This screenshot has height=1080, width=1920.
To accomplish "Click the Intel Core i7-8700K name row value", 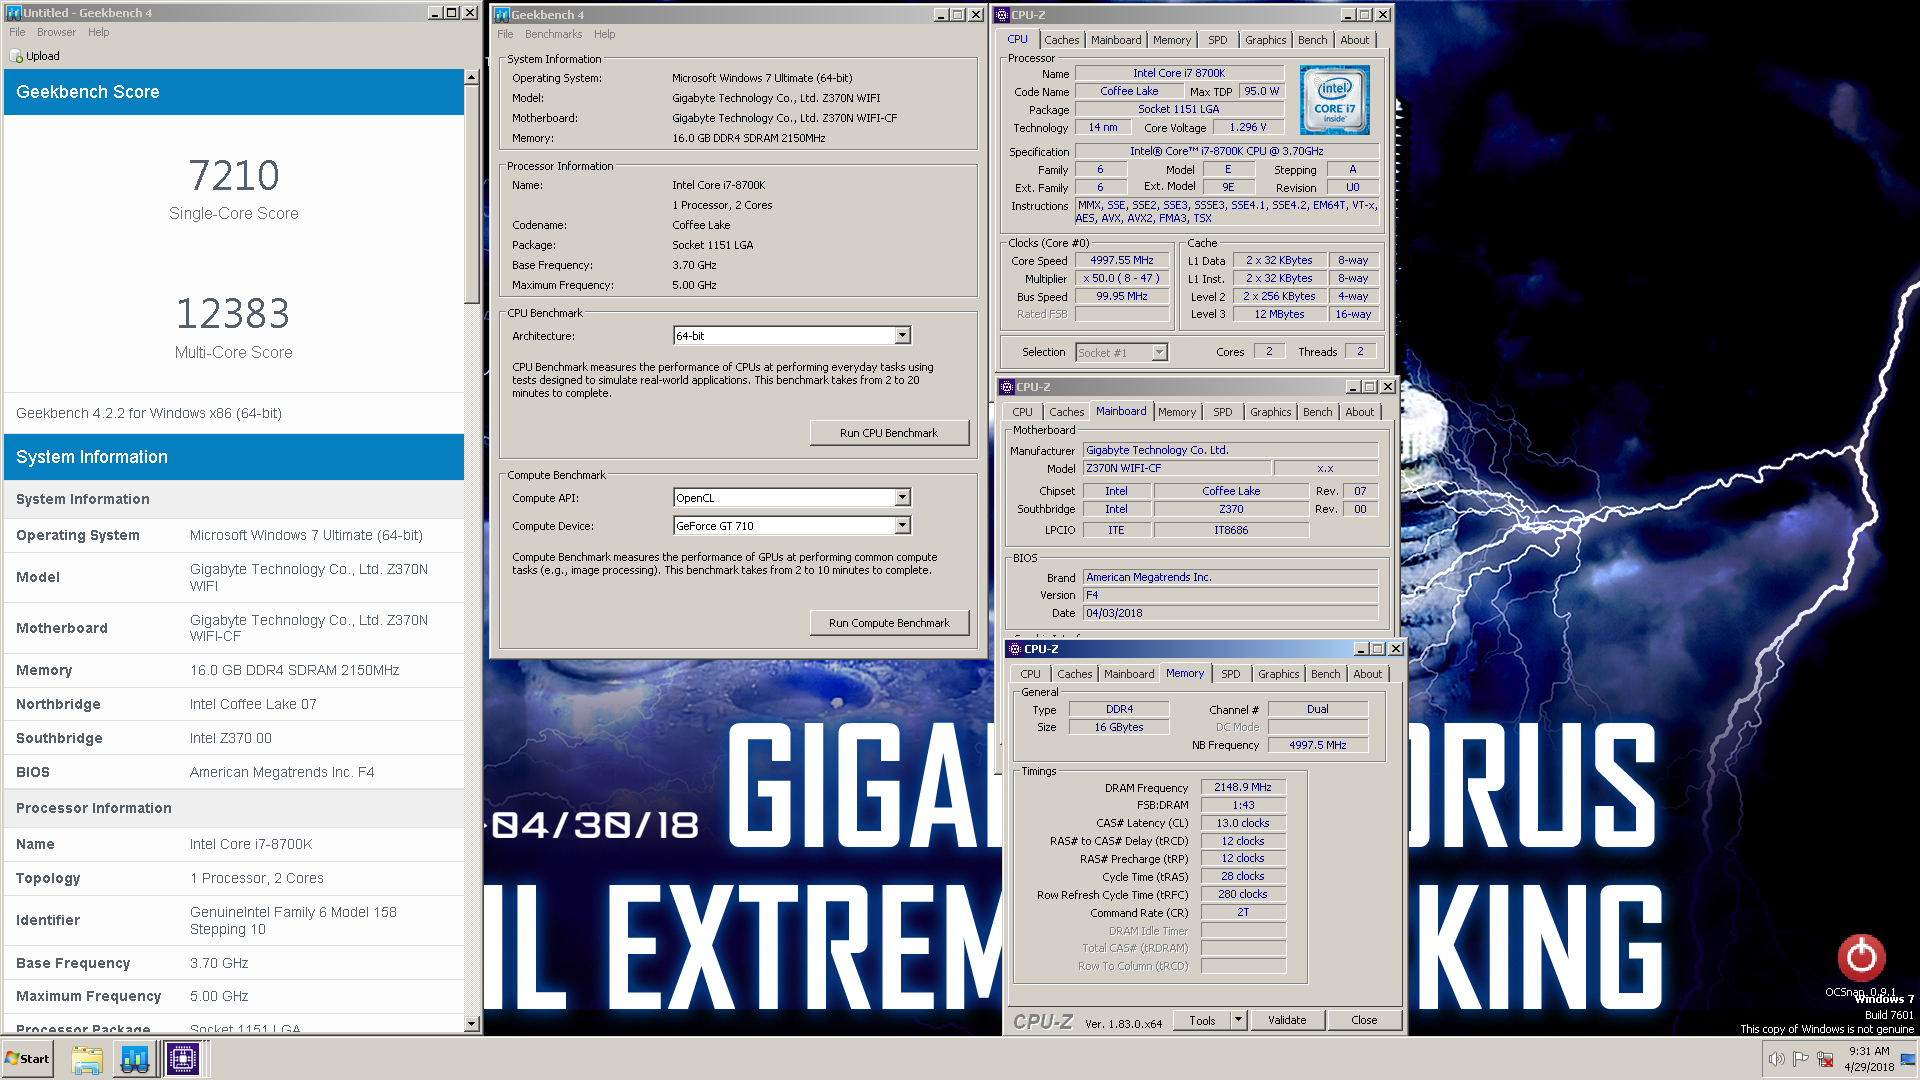I will tap(251, 844).
